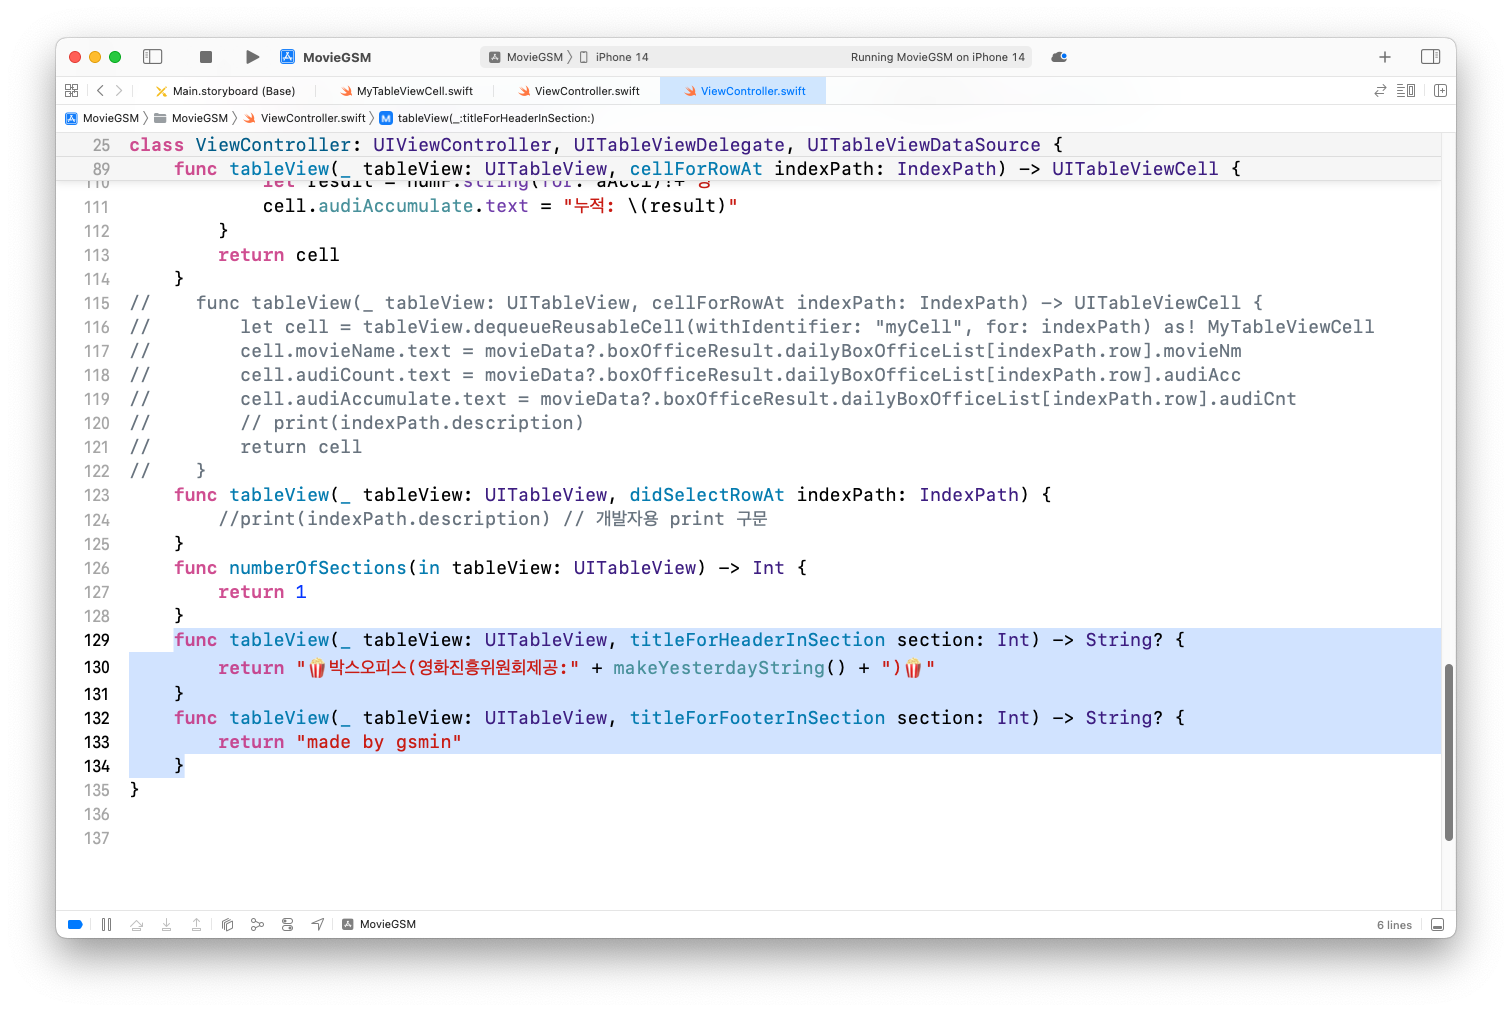This screenshot has width=1512, height=1012.
Task: Click MovieGSM project title in toolbar
Action: pos(337,57)
